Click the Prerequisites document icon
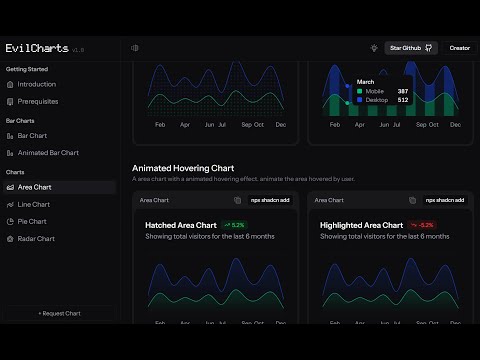Image resolution: width=480 pixels, height=360 pixels. point(10,102)
